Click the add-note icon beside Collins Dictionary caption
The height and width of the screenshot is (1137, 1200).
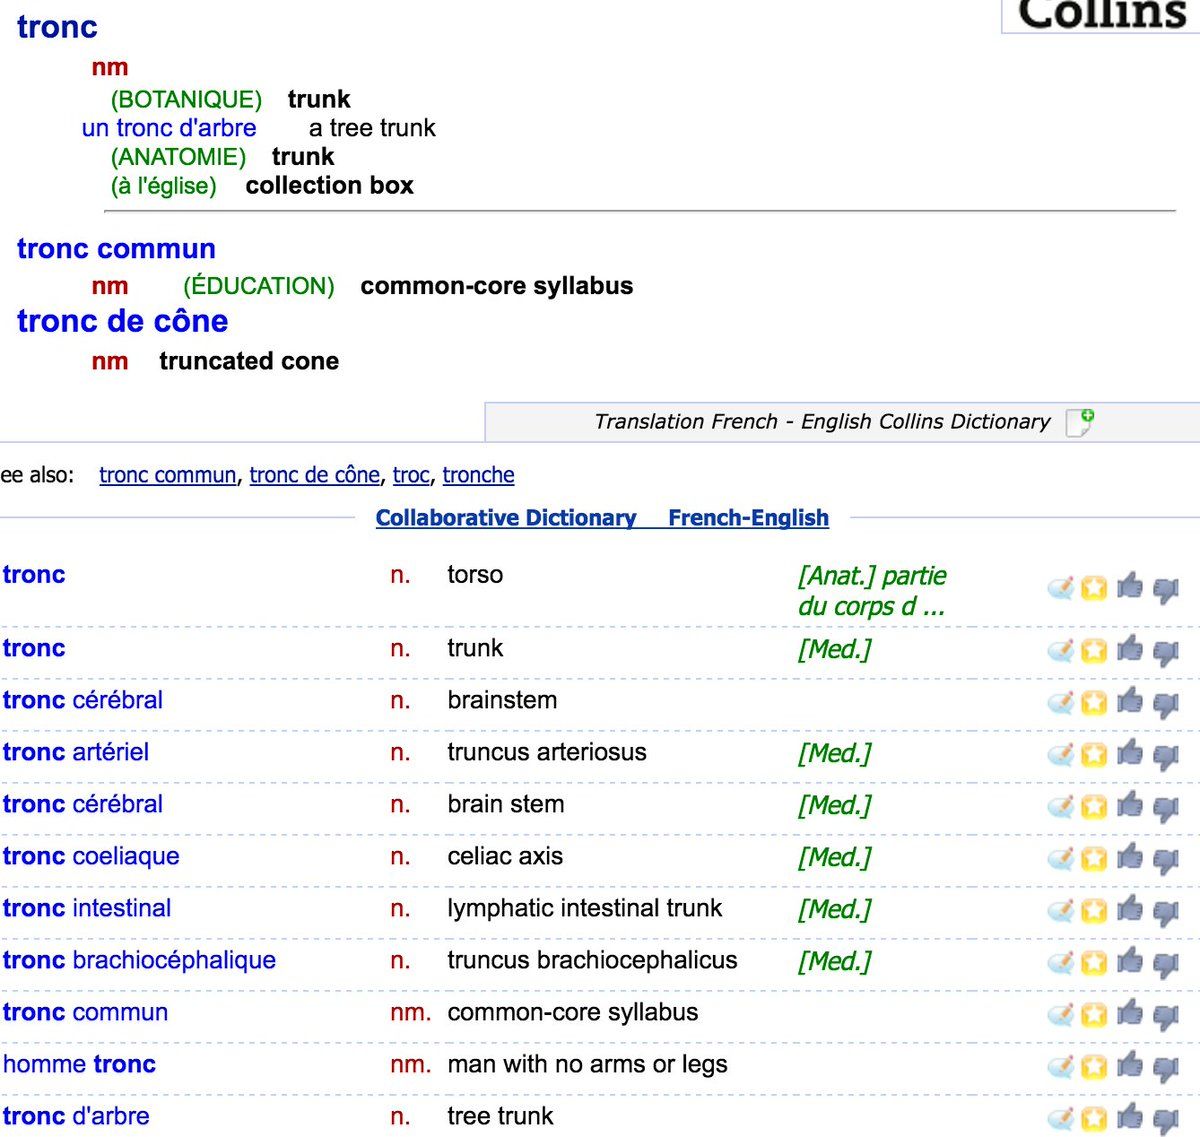click(x=1080, y=422)
